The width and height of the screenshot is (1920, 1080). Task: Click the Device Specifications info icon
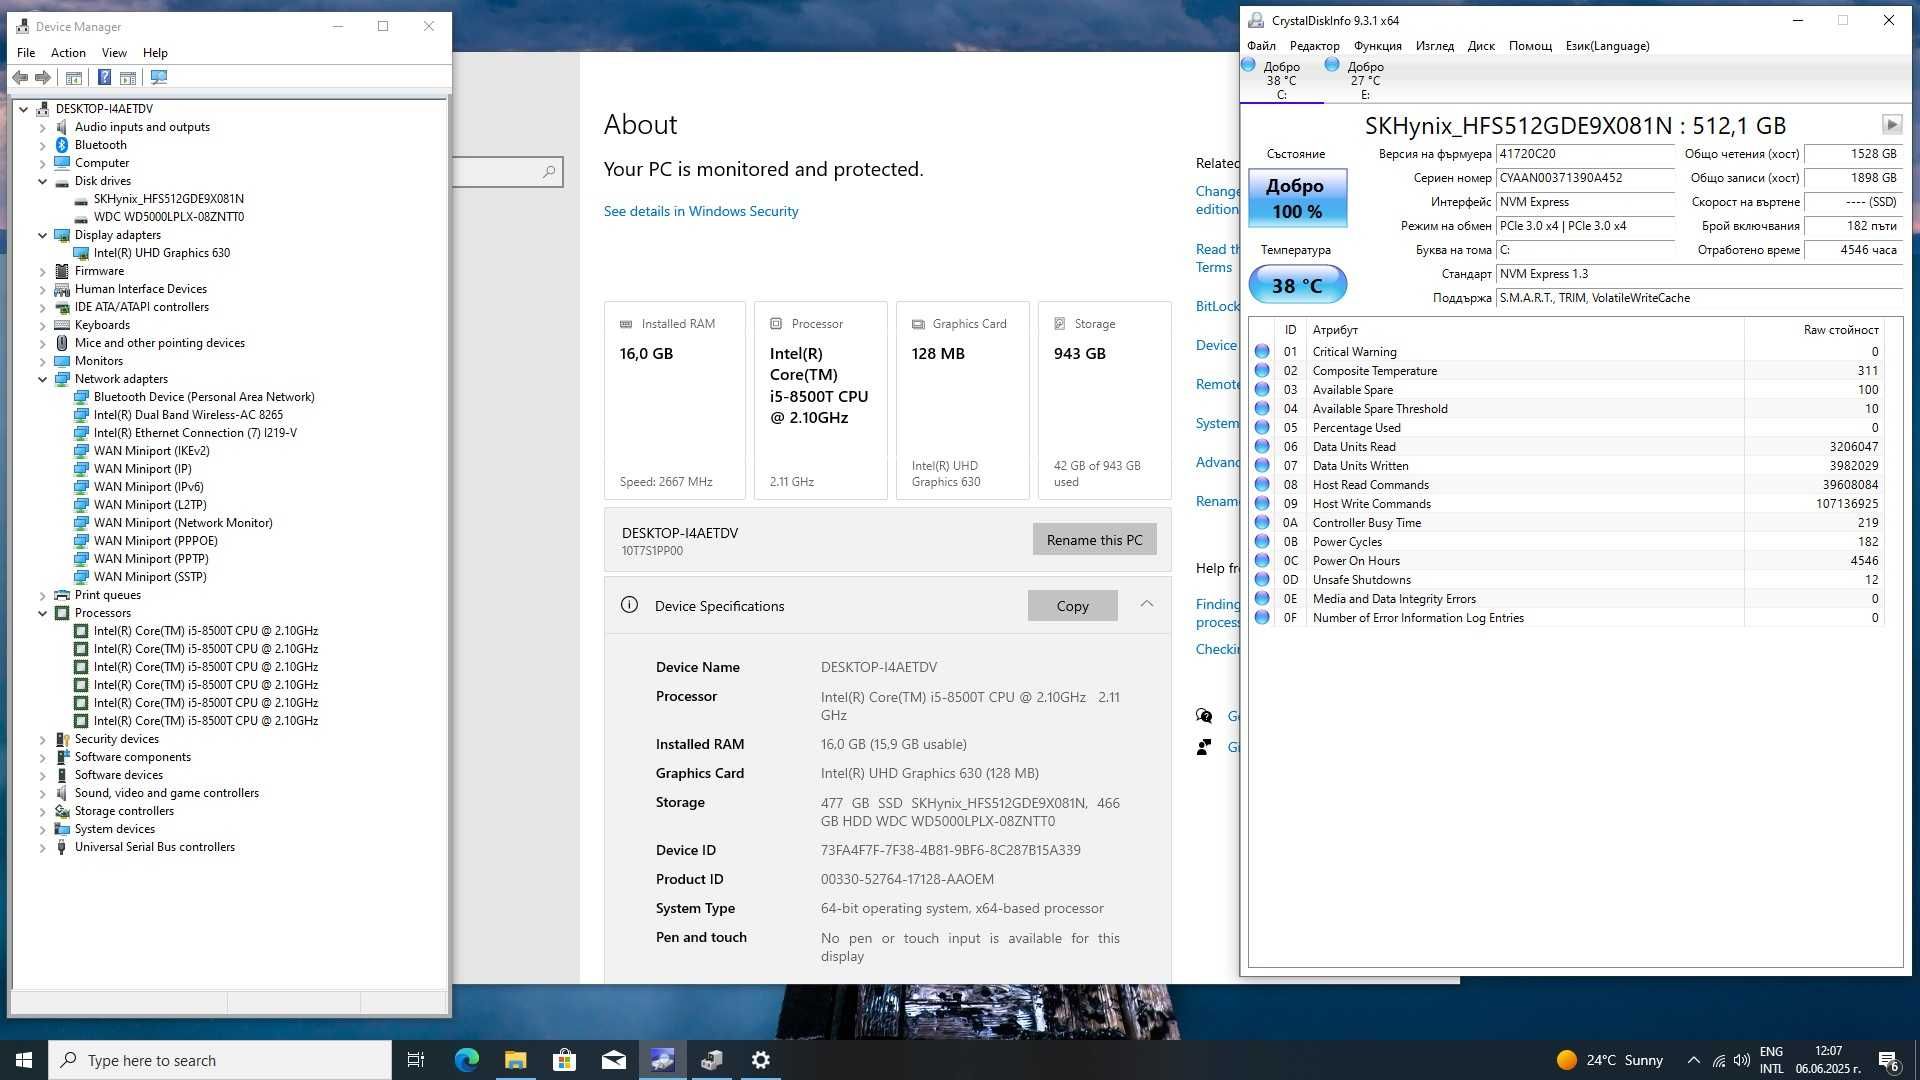629,605
